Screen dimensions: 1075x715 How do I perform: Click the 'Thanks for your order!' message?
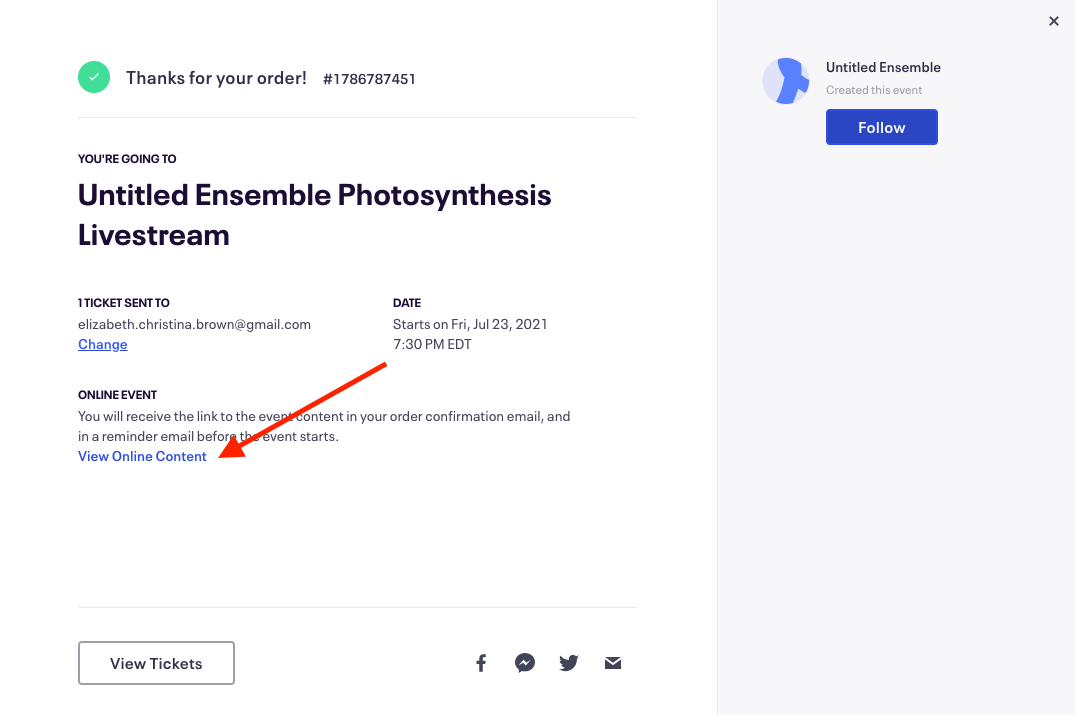(216, 78)
